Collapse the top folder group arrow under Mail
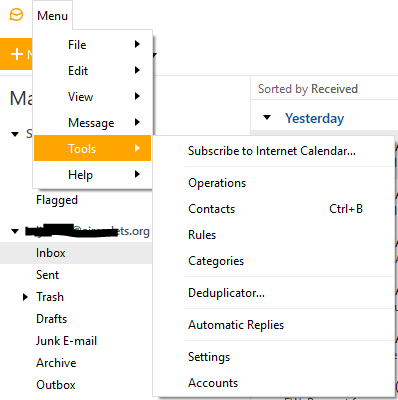This screenshot has width=398, height=400. pos(15,134)
